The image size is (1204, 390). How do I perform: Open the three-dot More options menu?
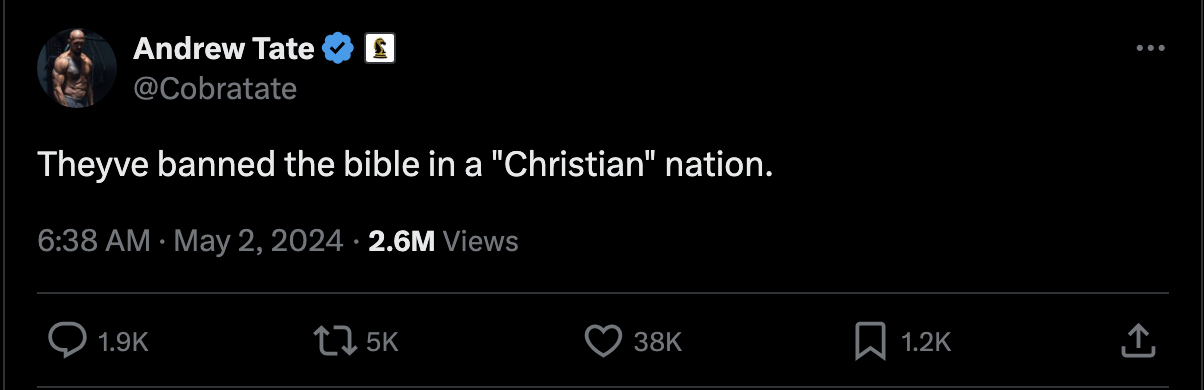click(1152, 48)
